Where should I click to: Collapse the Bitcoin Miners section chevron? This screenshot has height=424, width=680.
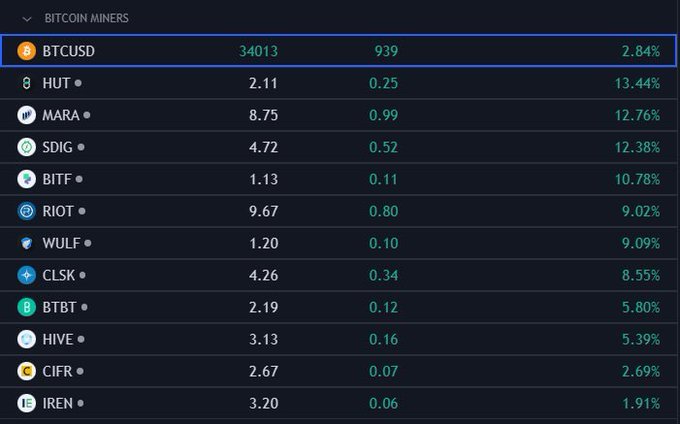27,18
